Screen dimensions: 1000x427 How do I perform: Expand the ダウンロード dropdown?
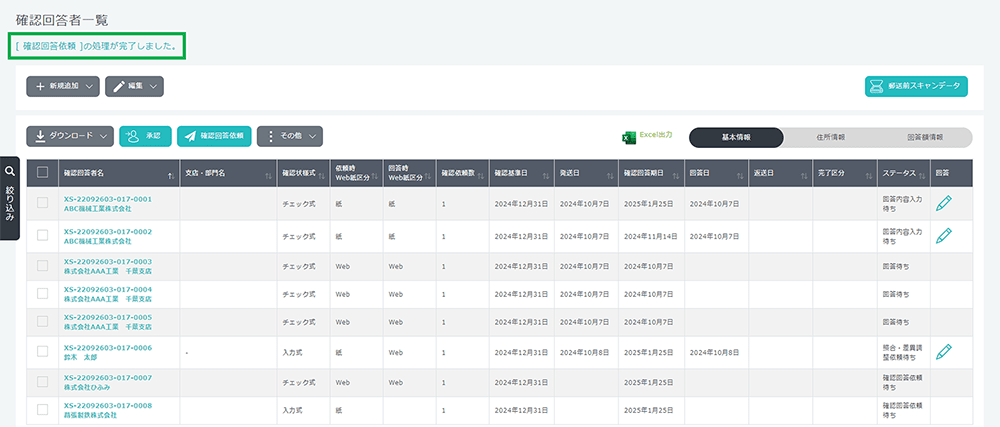point(69,136)
